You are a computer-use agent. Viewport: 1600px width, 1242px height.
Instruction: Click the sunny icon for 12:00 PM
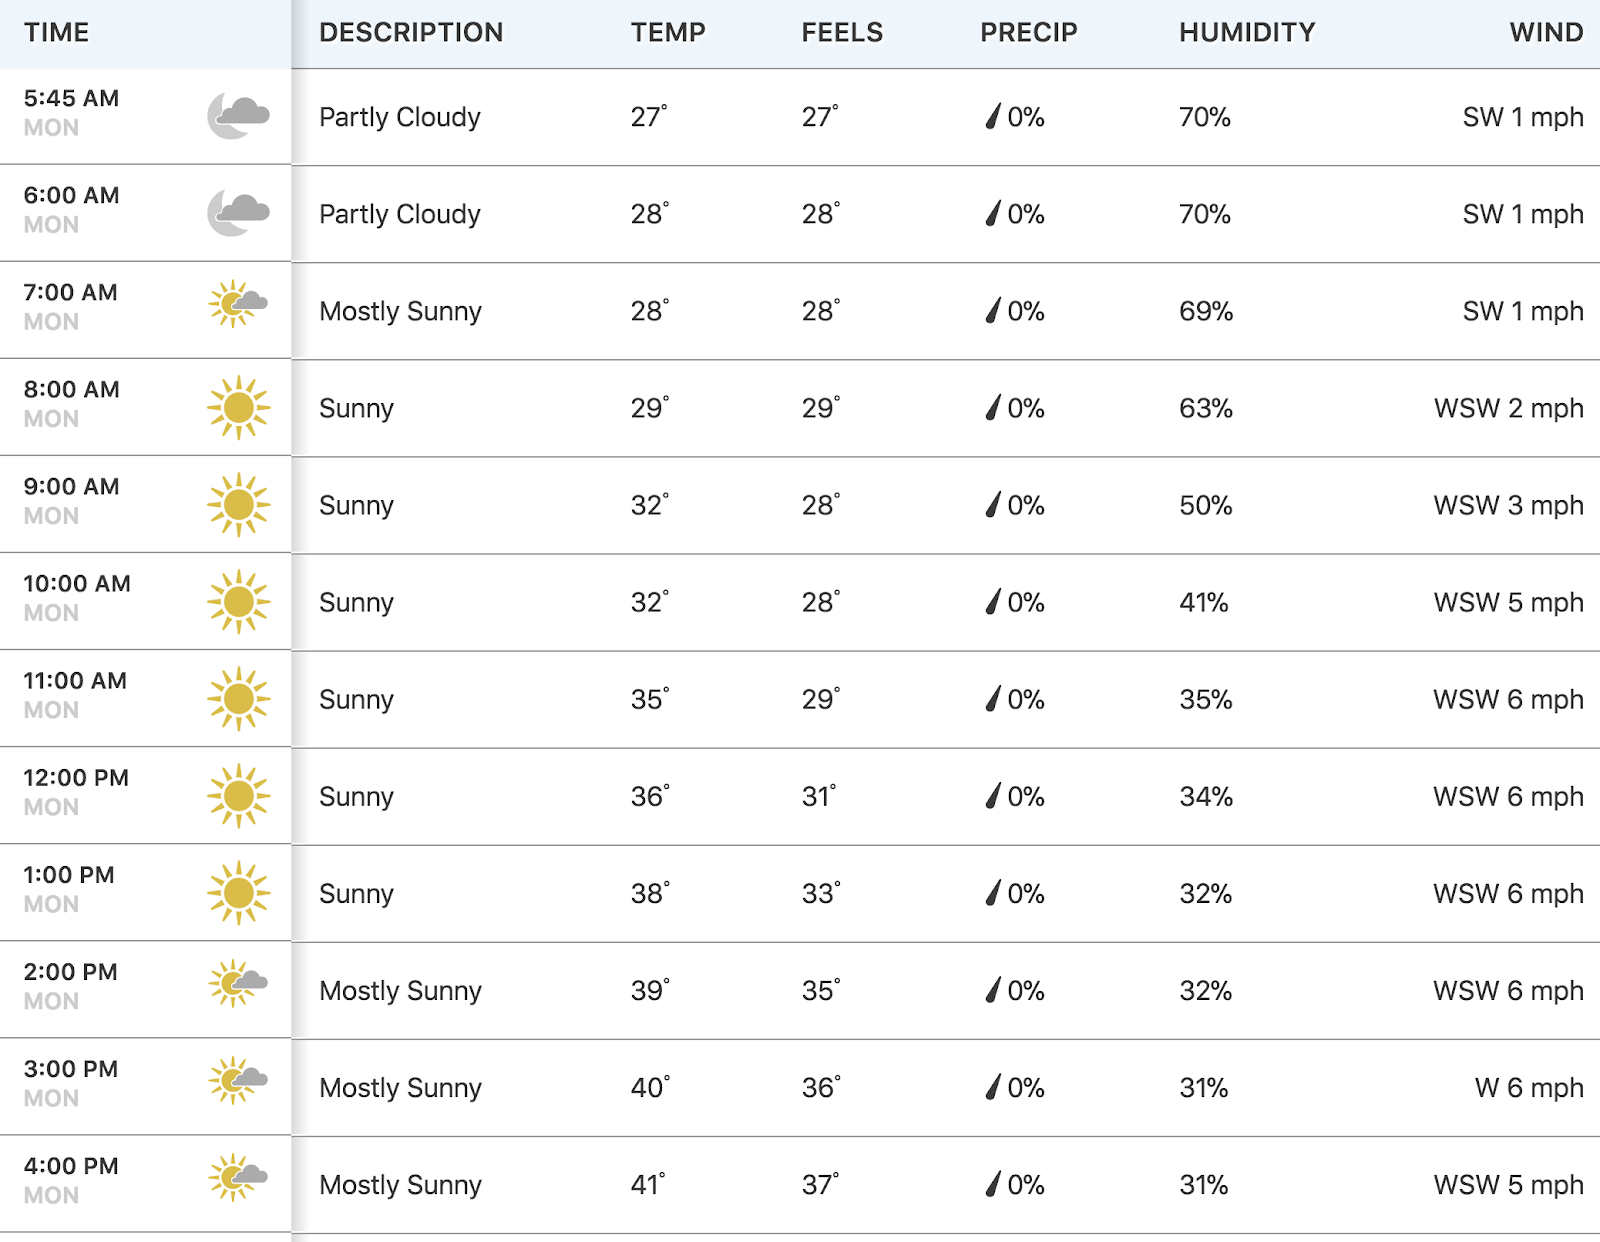238,795
